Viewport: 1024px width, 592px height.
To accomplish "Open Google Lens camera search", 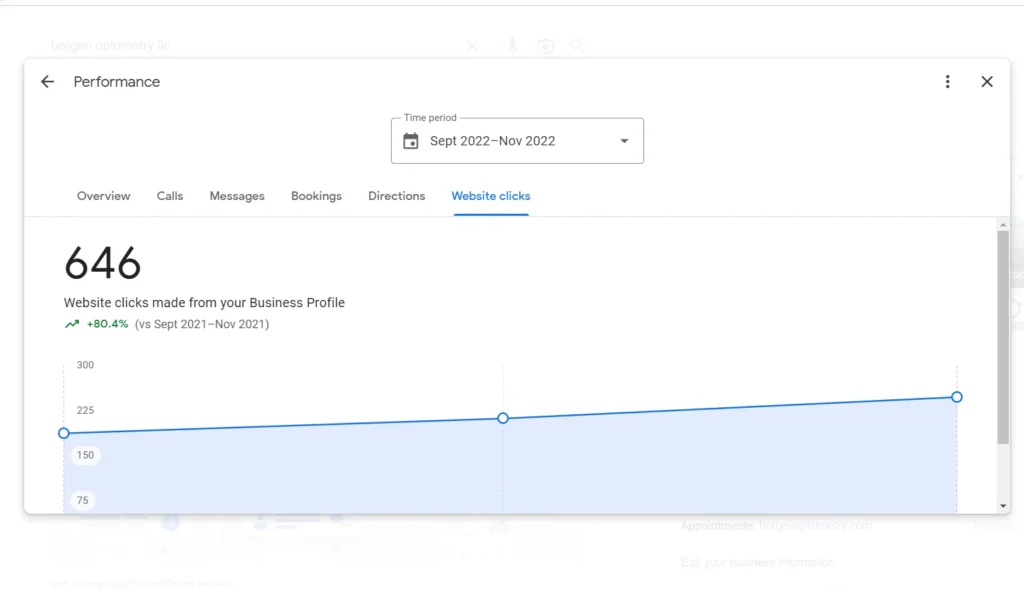I will (x=545, y=45).
